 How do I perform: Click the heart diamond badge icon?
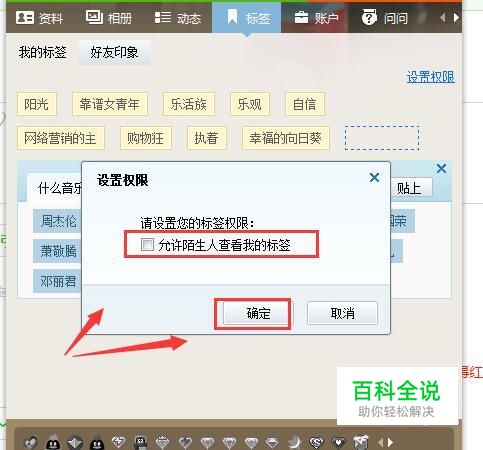338,442
